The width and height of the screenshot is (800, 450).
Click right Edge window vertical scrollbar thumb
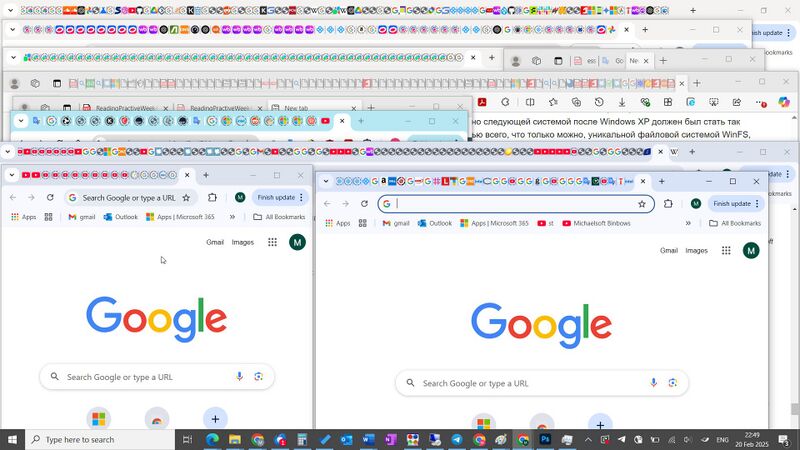coord(794,409)
